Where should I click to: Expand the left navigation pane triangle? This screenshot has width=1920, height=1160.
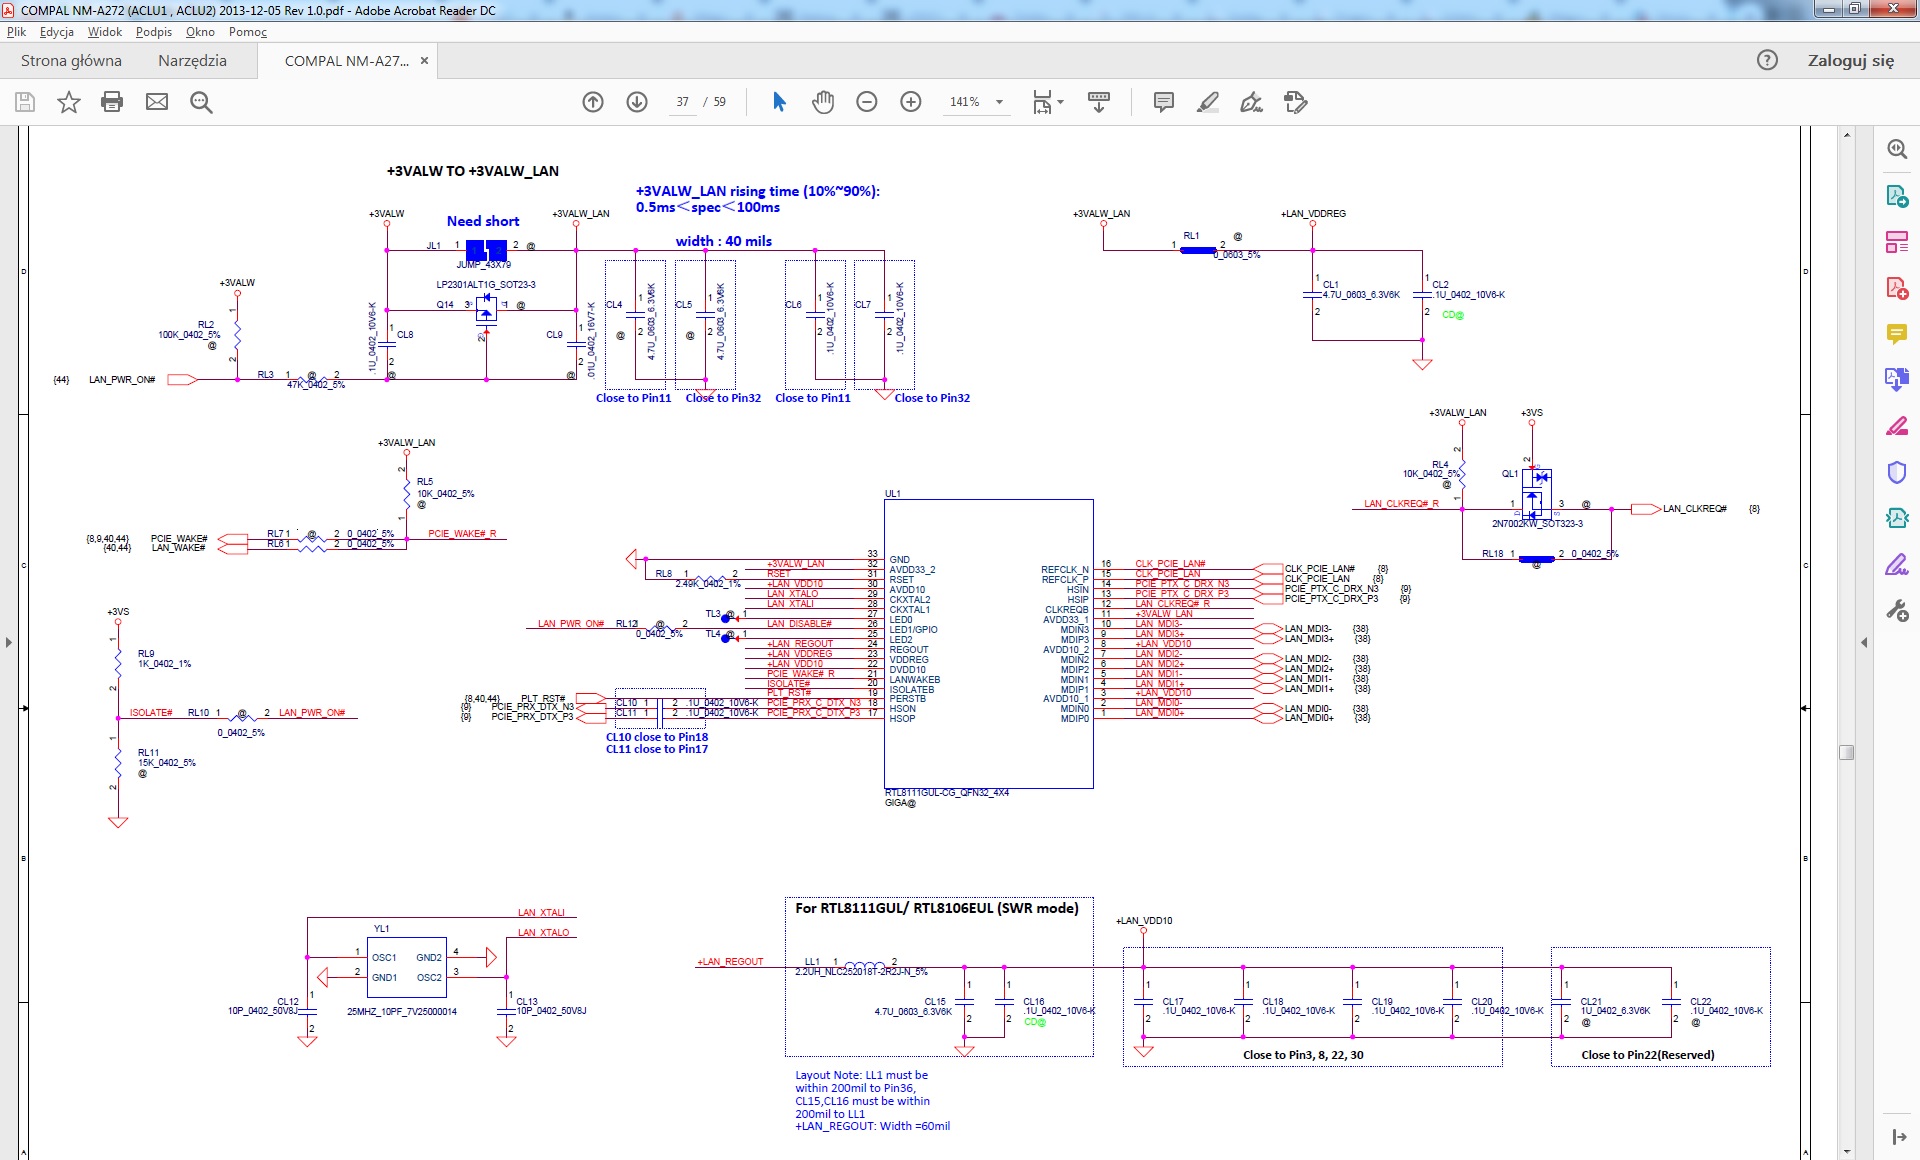pos(8,642)
